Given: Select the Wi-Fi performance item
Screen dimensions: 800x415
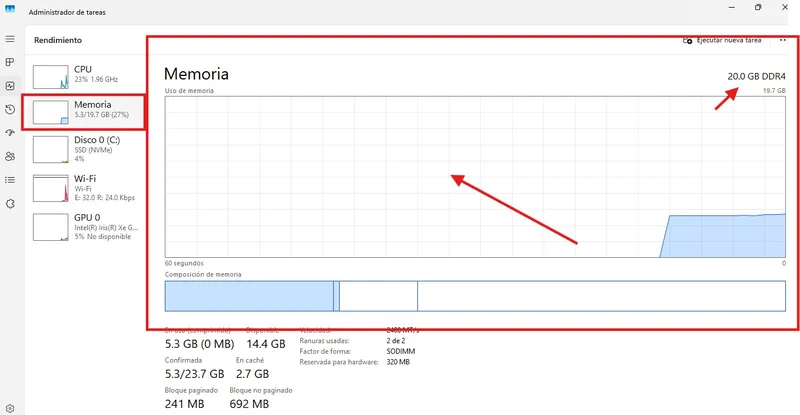Looking at the screenshot, I should coord(85,188).
